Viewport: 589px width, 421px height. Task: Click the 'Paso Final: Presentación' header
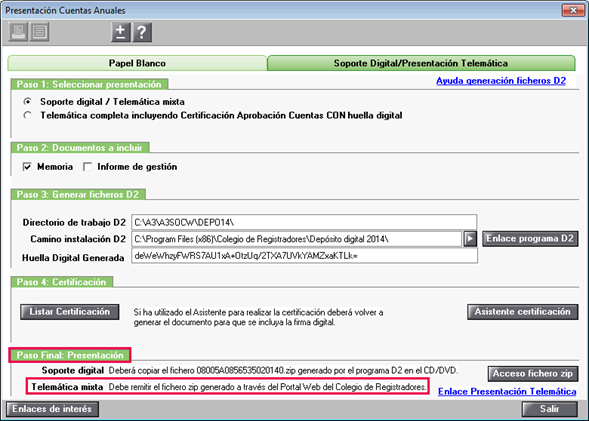tap(70, 355)
